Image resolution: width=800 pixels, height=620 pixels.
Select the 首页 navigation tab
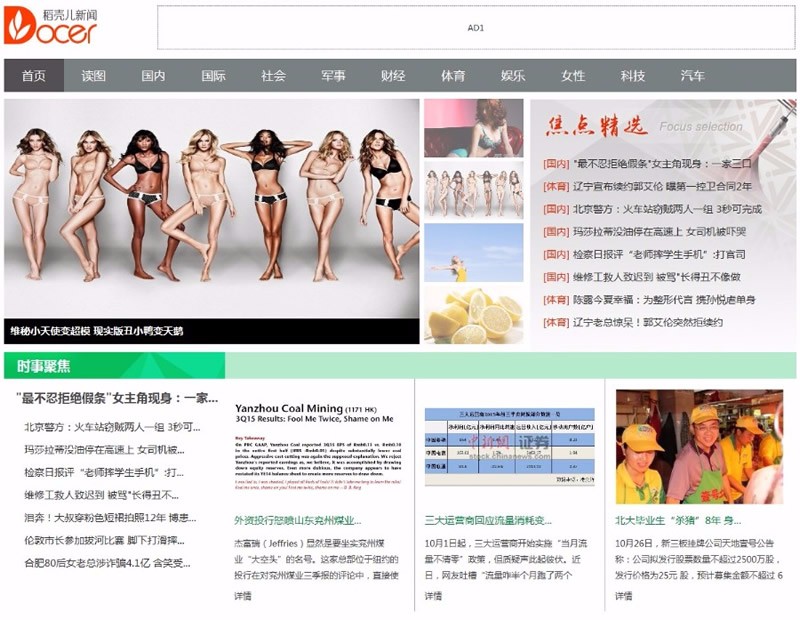(x=32, y=74)
